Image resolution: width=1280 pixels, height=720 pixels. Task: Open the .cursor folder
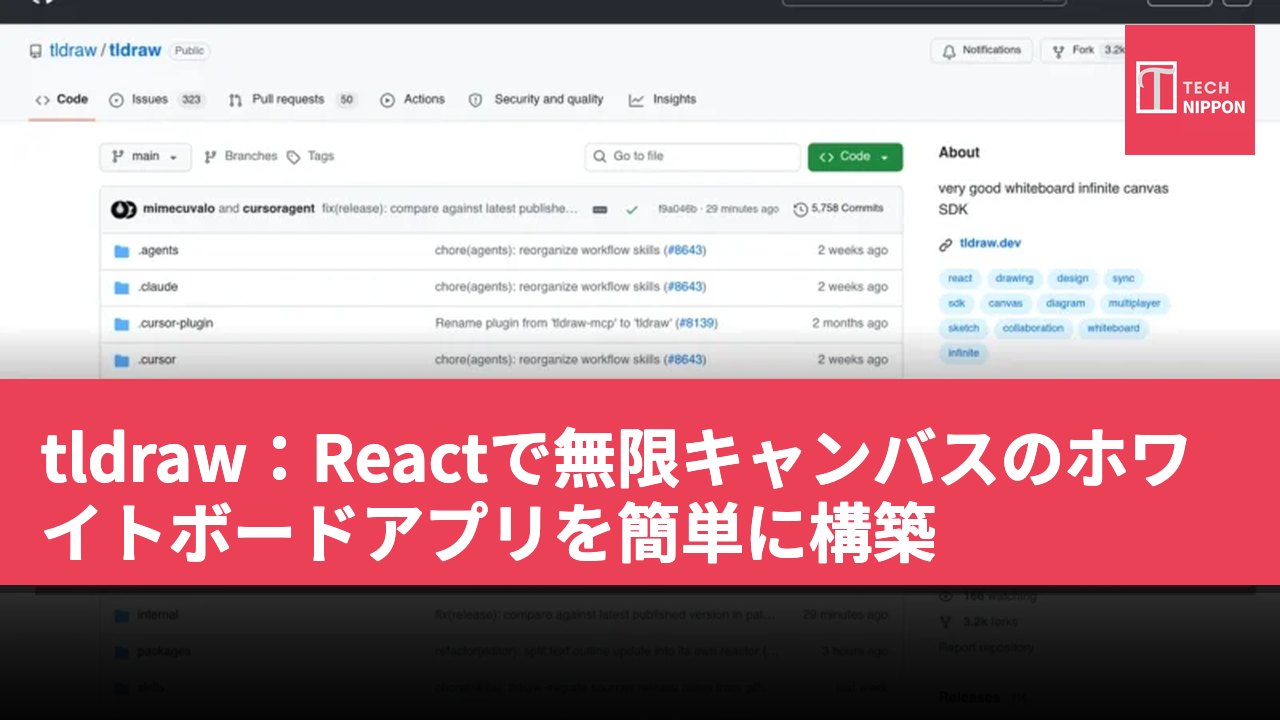157,360
